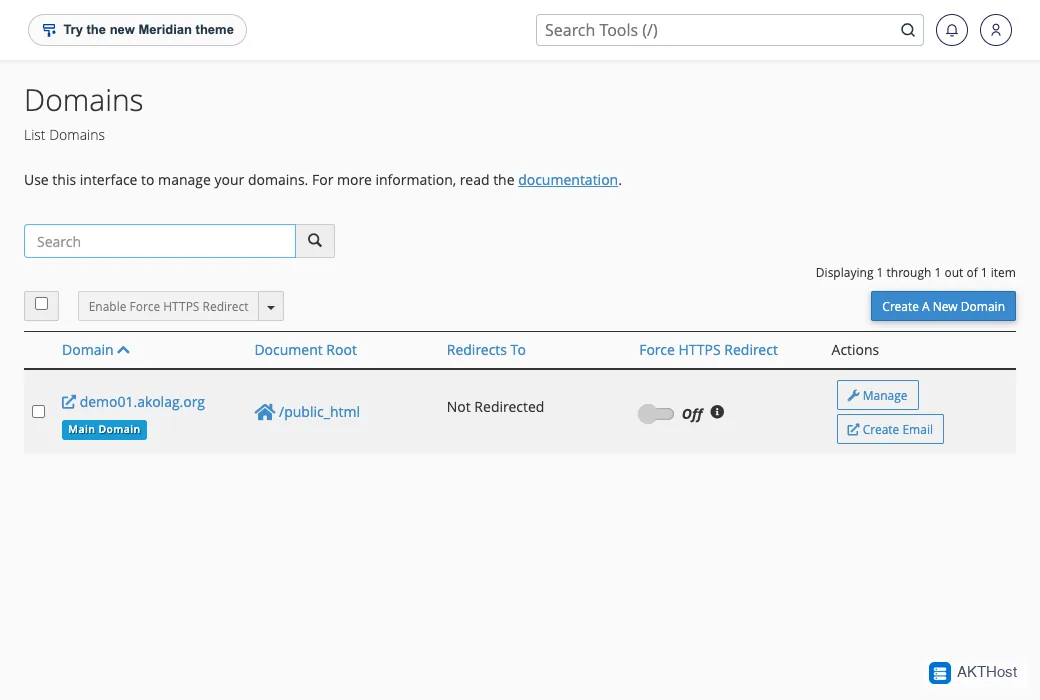The image size is (1040, 700).
Task: Click the Main Domain badge
Action: (104, 429)
